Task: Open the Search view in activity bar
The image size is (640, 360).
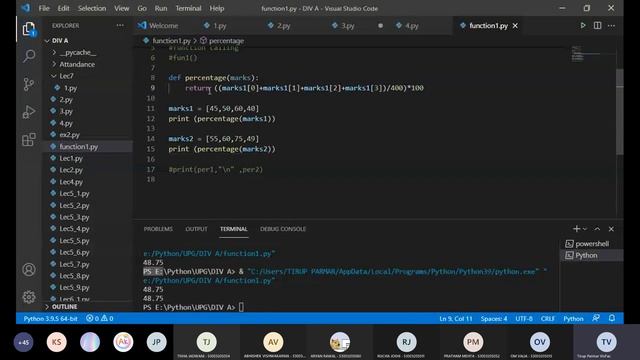Action: click(29, 56)
